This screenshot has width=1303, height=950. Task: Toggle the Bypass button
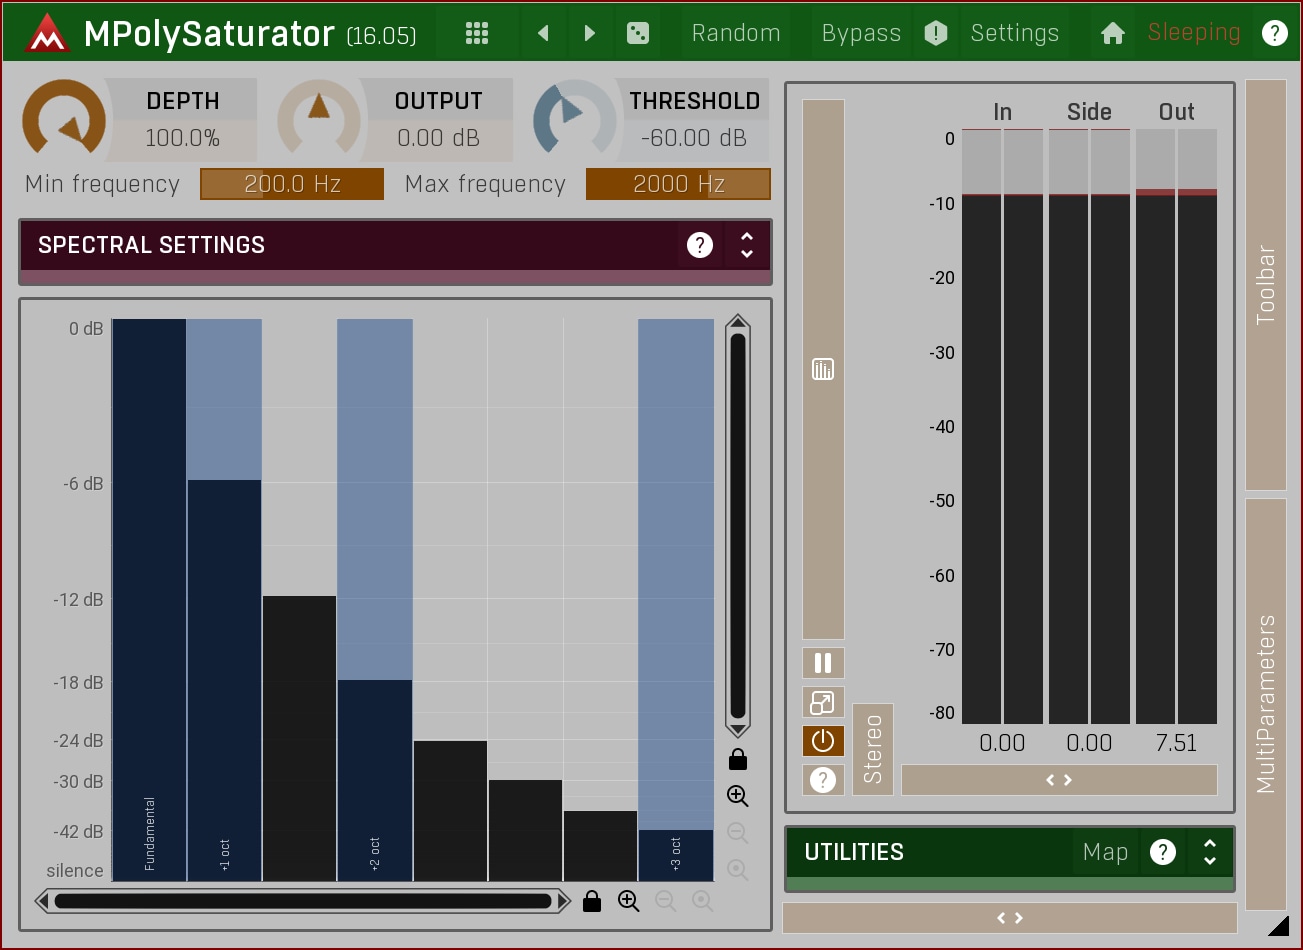click(861, 33)
